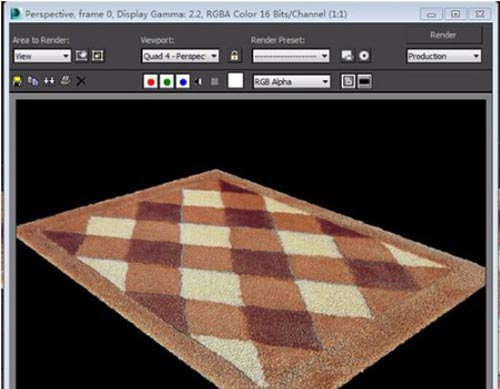Screen dimensions: 500x389
Task: Click the Toggle UI Overlay icon
Action: coord(348,82)
